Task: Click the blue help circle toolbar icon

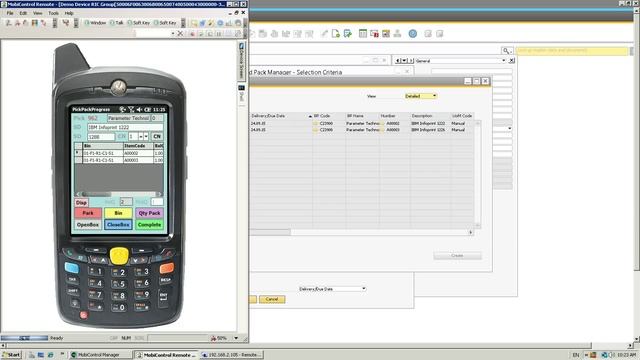Action: (x=413, y=33)
